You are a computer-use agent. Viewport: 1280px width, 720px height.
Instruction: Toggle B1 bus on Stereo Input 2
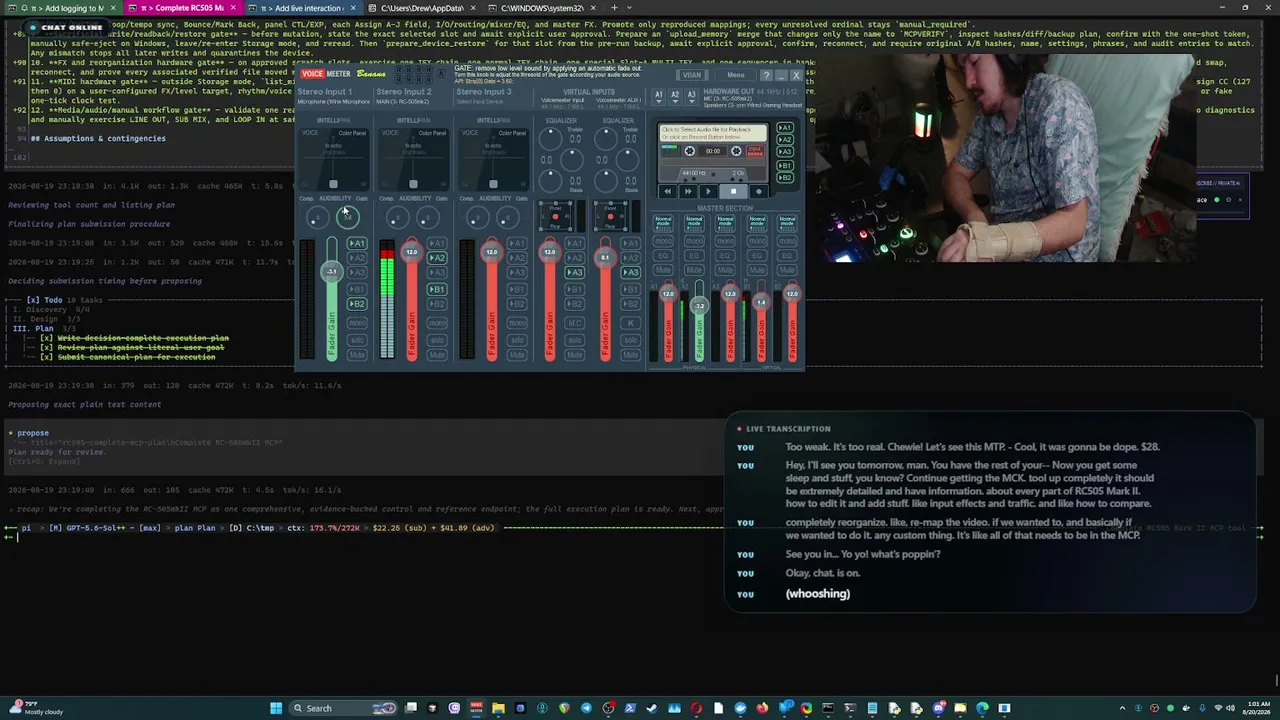437,289
